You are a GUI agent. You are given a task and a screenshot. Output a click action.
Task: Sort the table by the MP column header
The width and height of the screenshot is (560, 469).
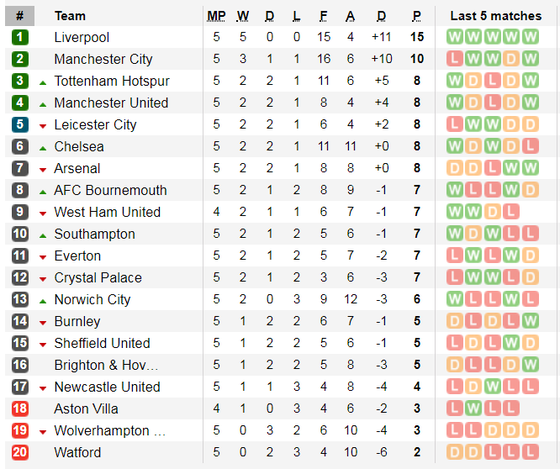[x=216, y=16]
